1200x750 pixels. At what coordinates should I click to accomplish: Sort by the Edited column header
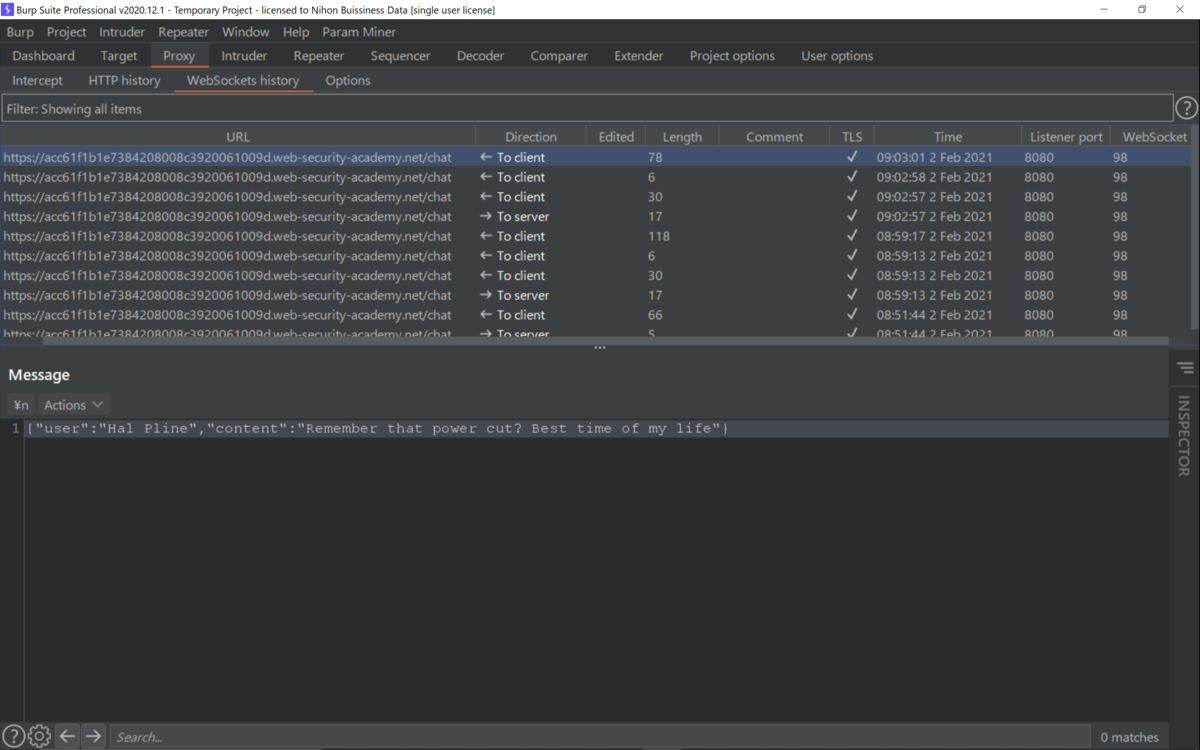coord(616,137)
